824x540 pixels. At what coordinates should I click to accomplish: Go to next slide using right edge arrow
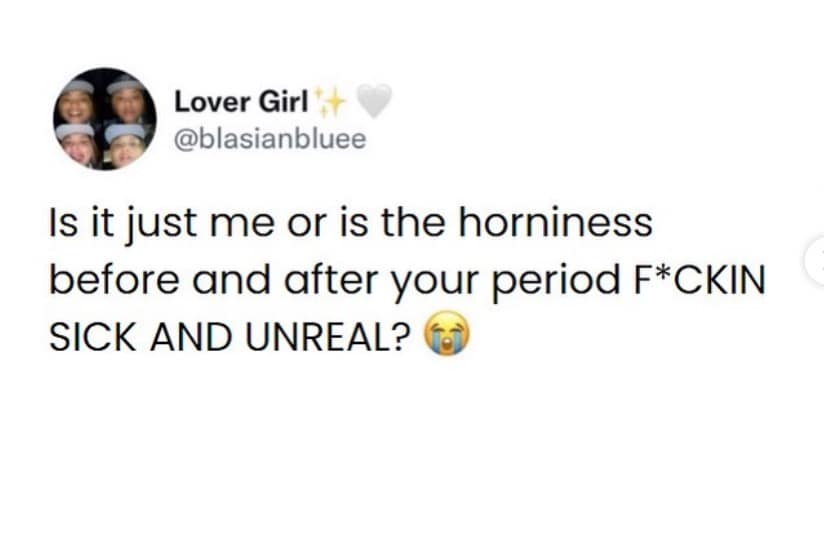[816, 261]
